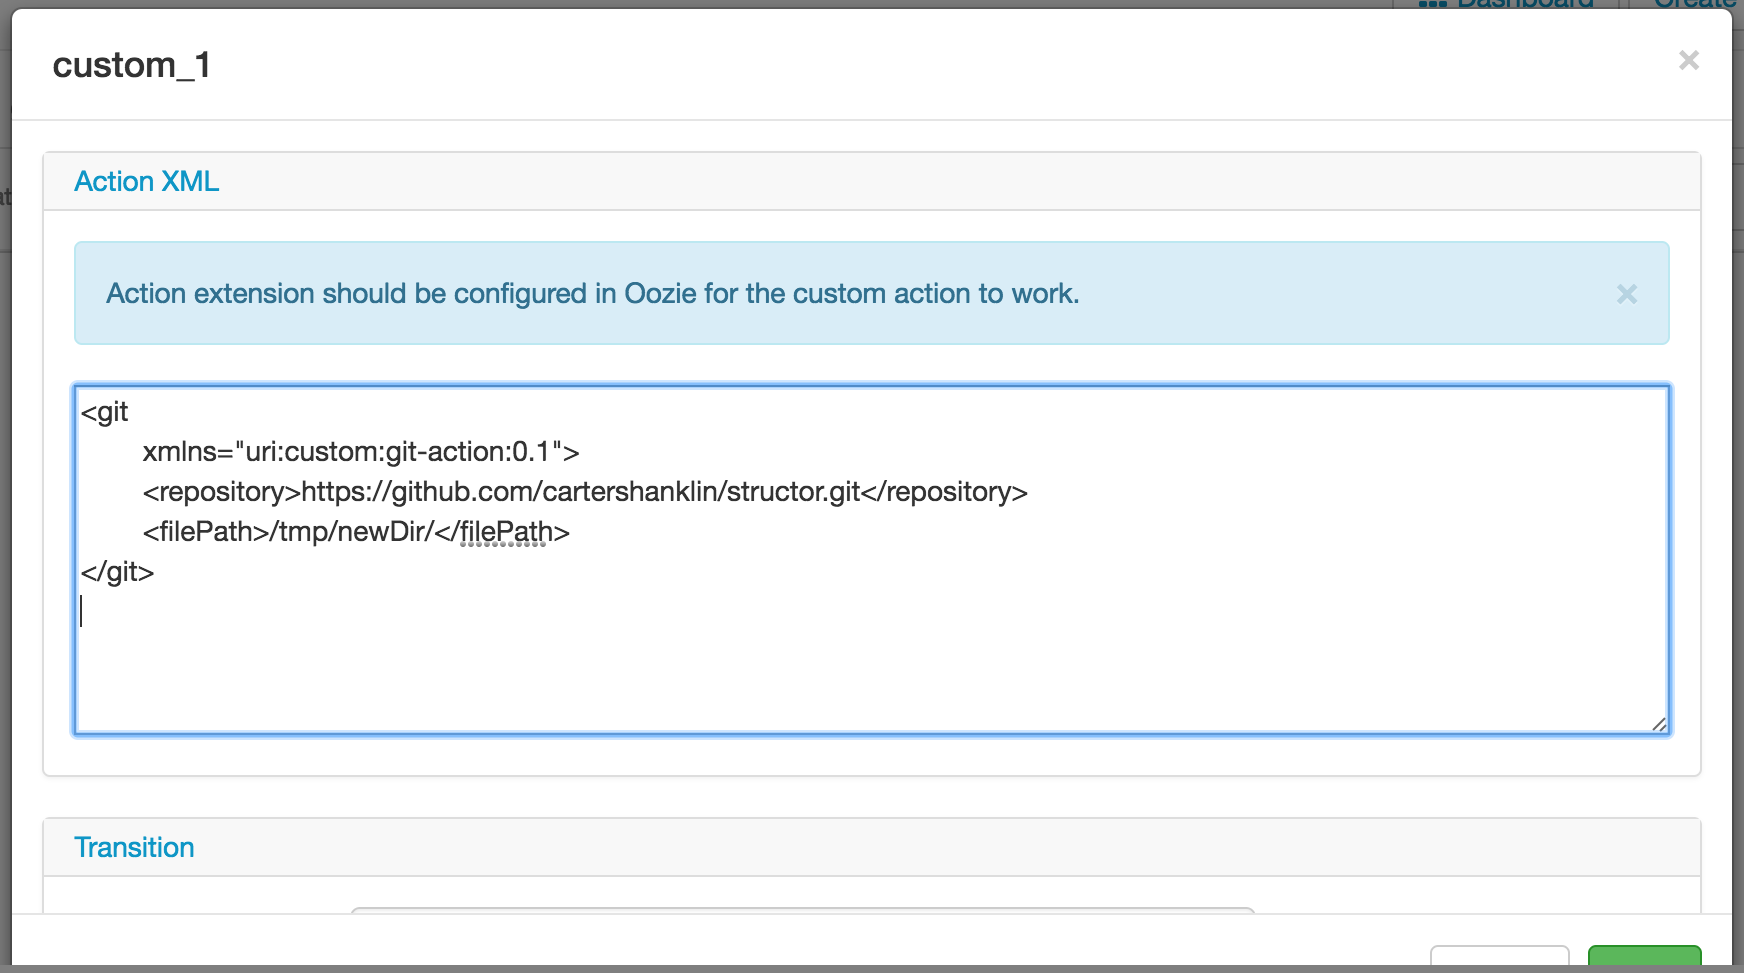Screen dimensions: 1744x973
Task: Click the closing </git> tag text
Action: click(118, 572)
